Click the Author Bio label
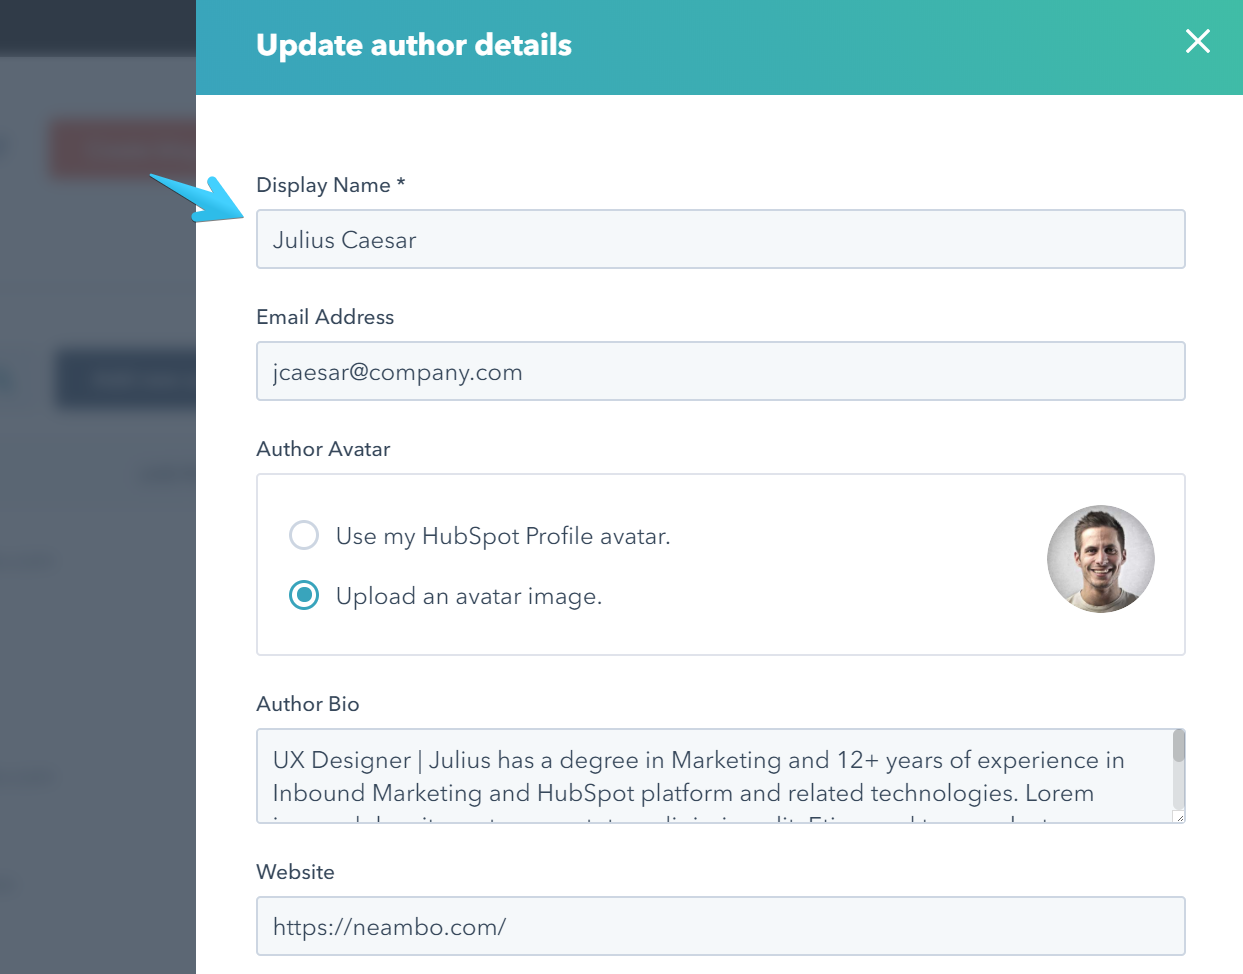This screenshot has height=974, width=1243. click(x=307, y=704)
